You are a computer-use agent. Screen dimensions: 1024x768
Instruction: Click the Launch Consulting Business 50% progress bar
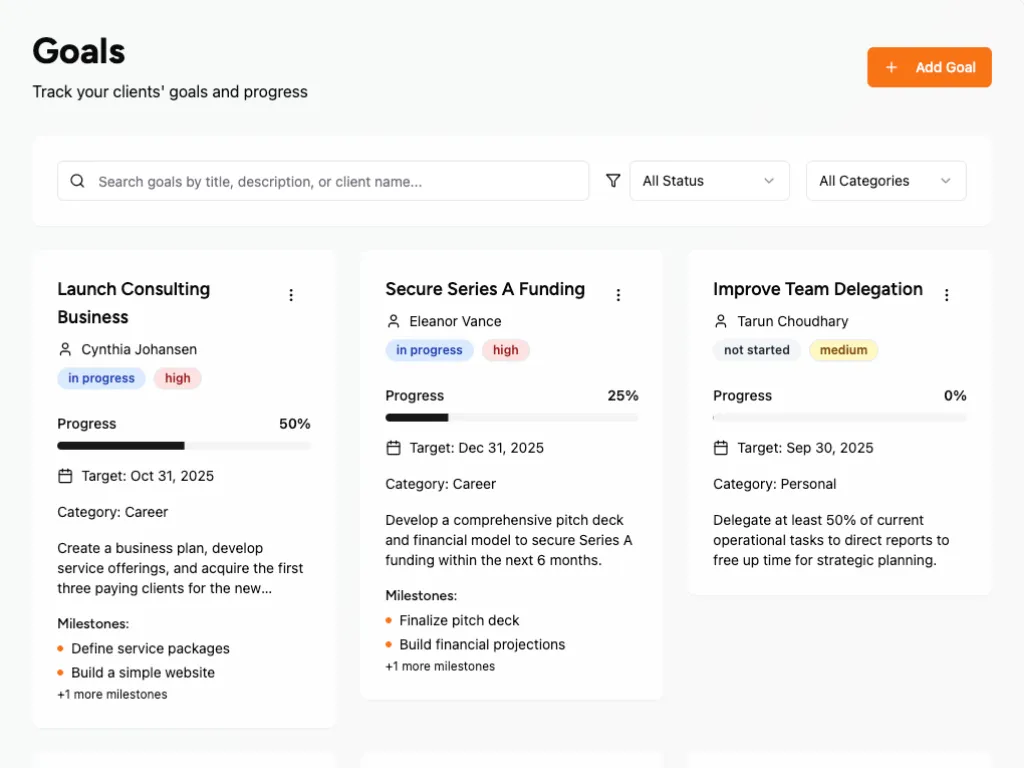coord(184,445)
